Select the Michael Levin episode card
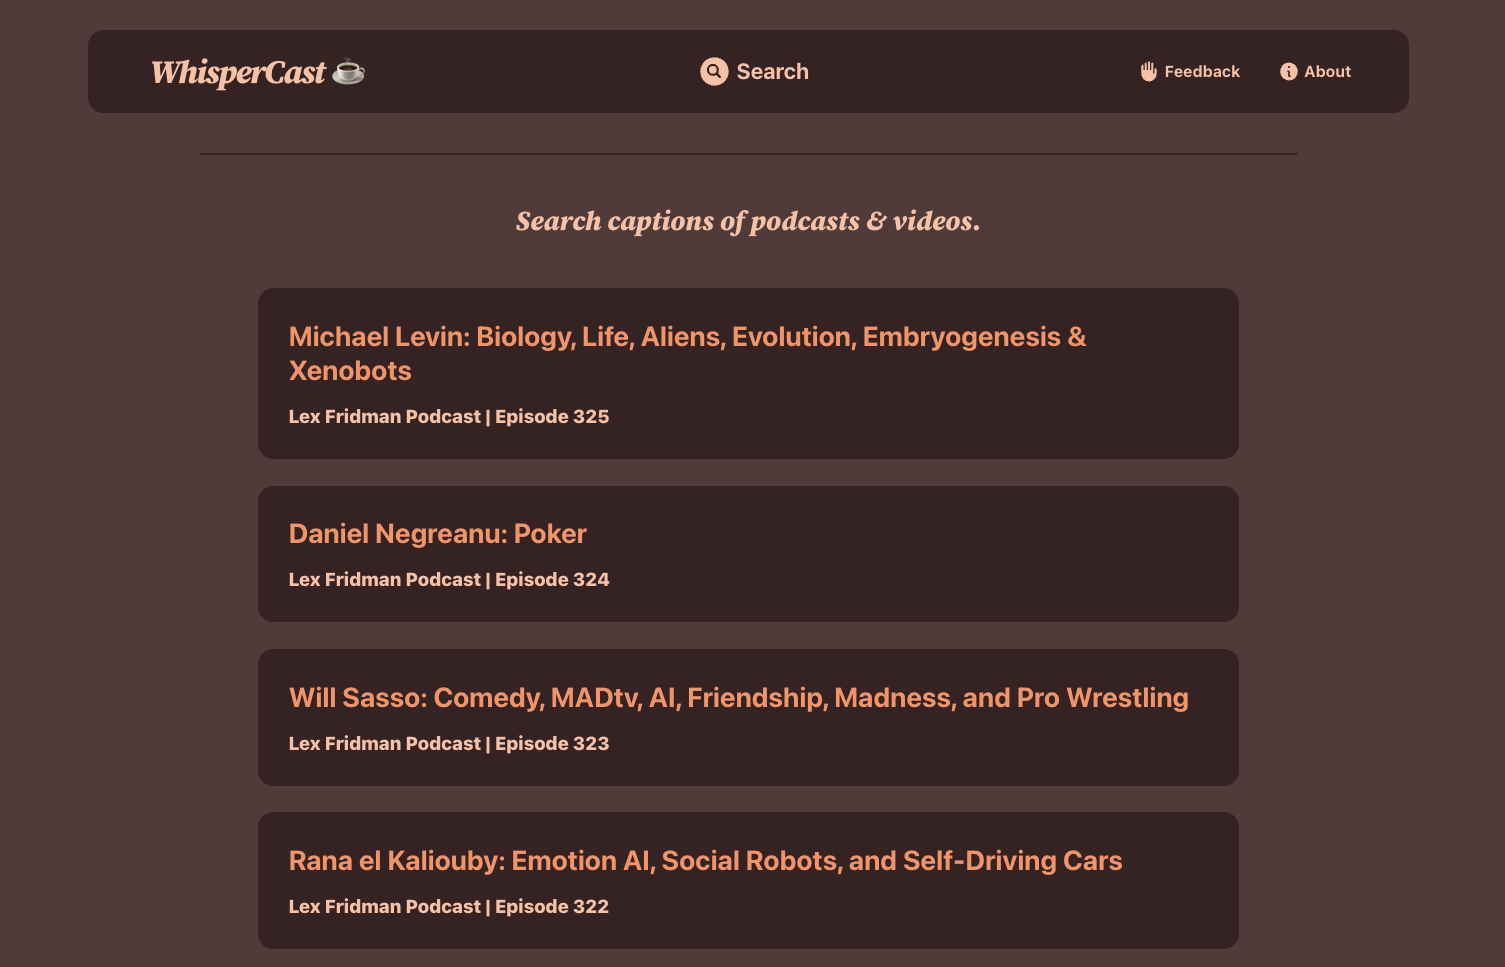 tap(748, 374)
